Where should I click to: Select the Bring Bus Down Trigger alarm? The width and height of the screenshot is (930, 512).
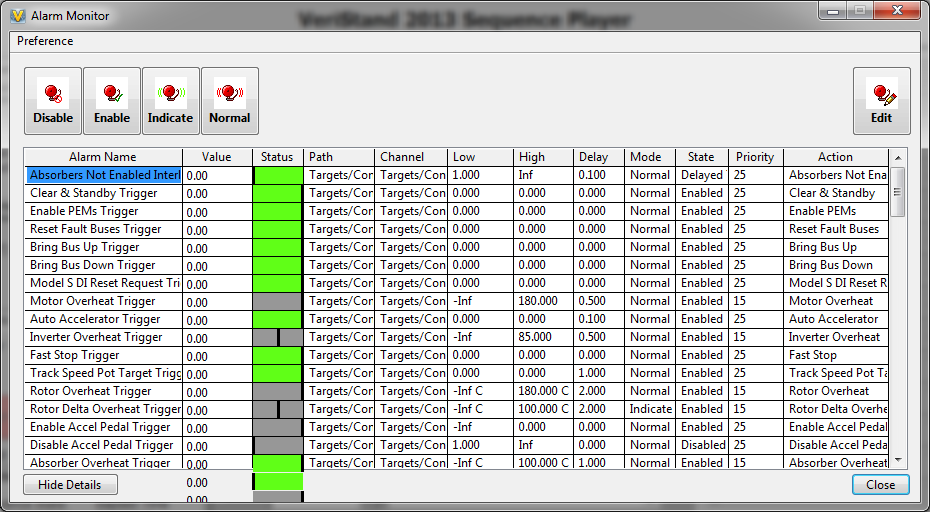pos(104,265)
